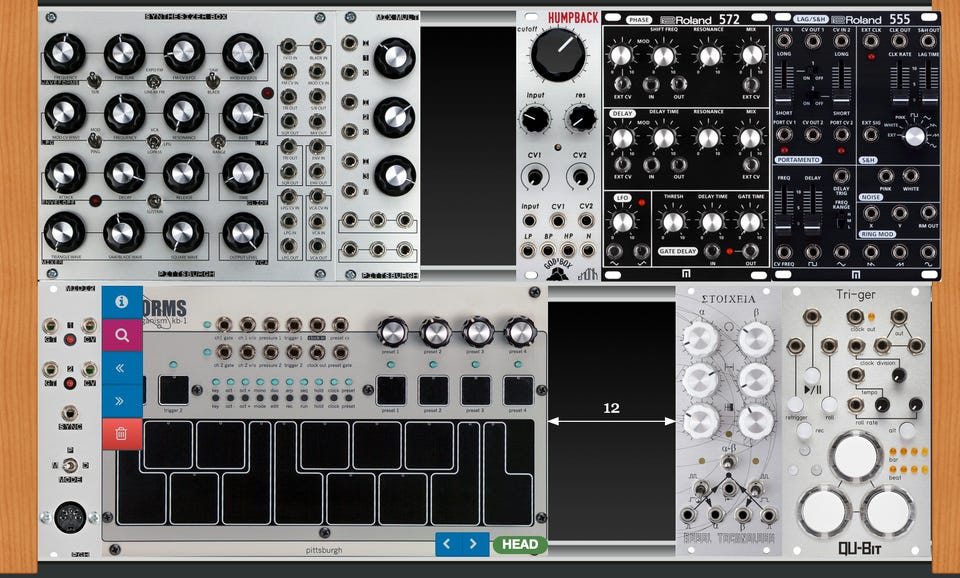This screenshot has width=960, height=578.
Task: Click the Roland 572 GATE TIME knob
Action: pyautogui.click(x=750, y=222)
